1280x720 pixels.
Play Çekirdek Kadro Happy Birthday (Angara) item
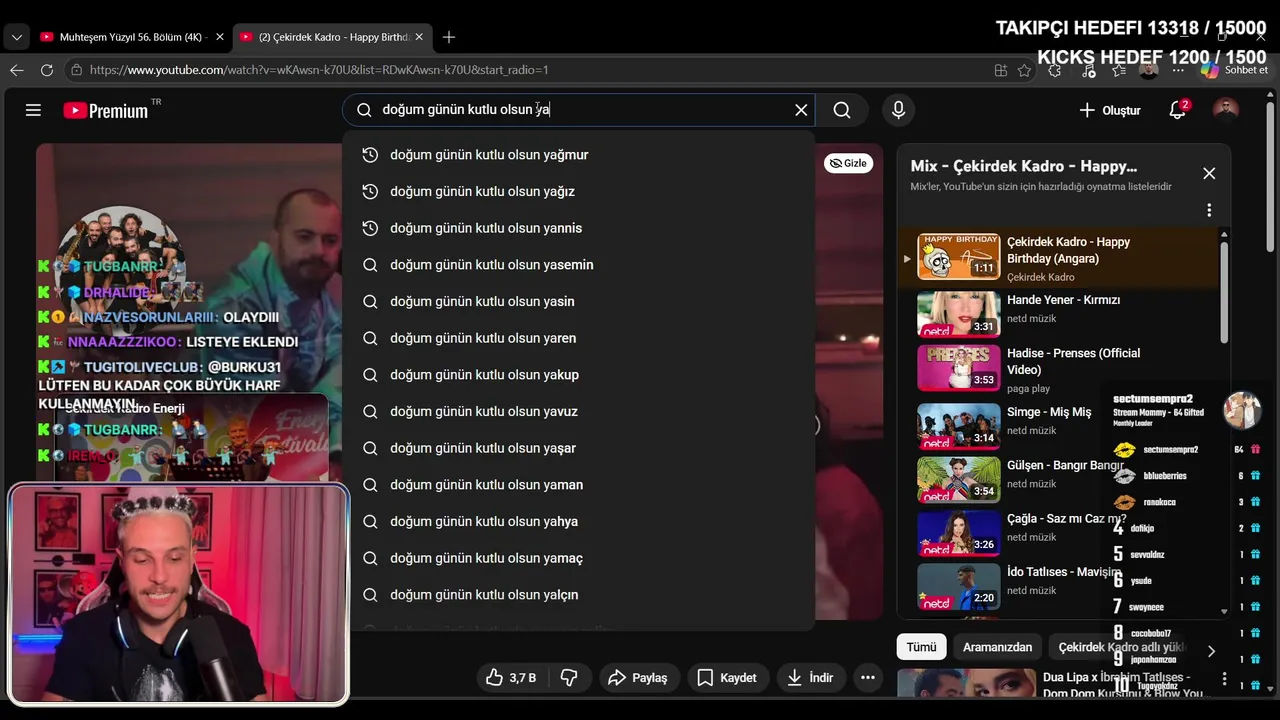pos(1058,258)
